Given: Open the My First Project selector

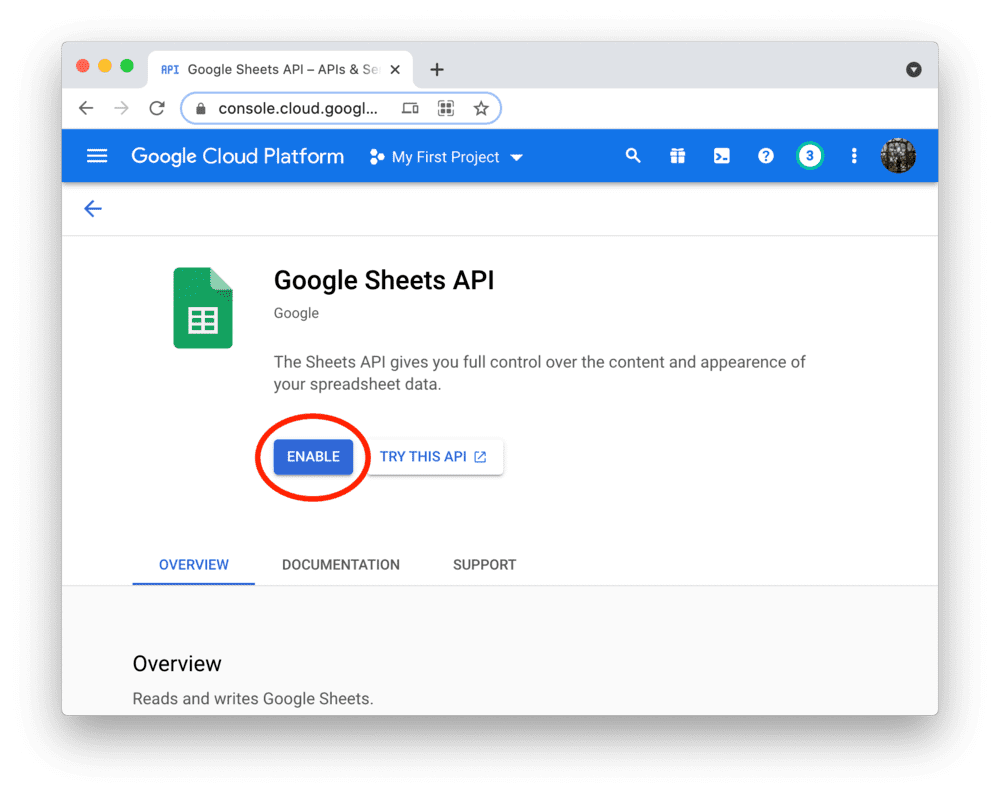Looking at the screenshot, I should click(x=445, y=156).
